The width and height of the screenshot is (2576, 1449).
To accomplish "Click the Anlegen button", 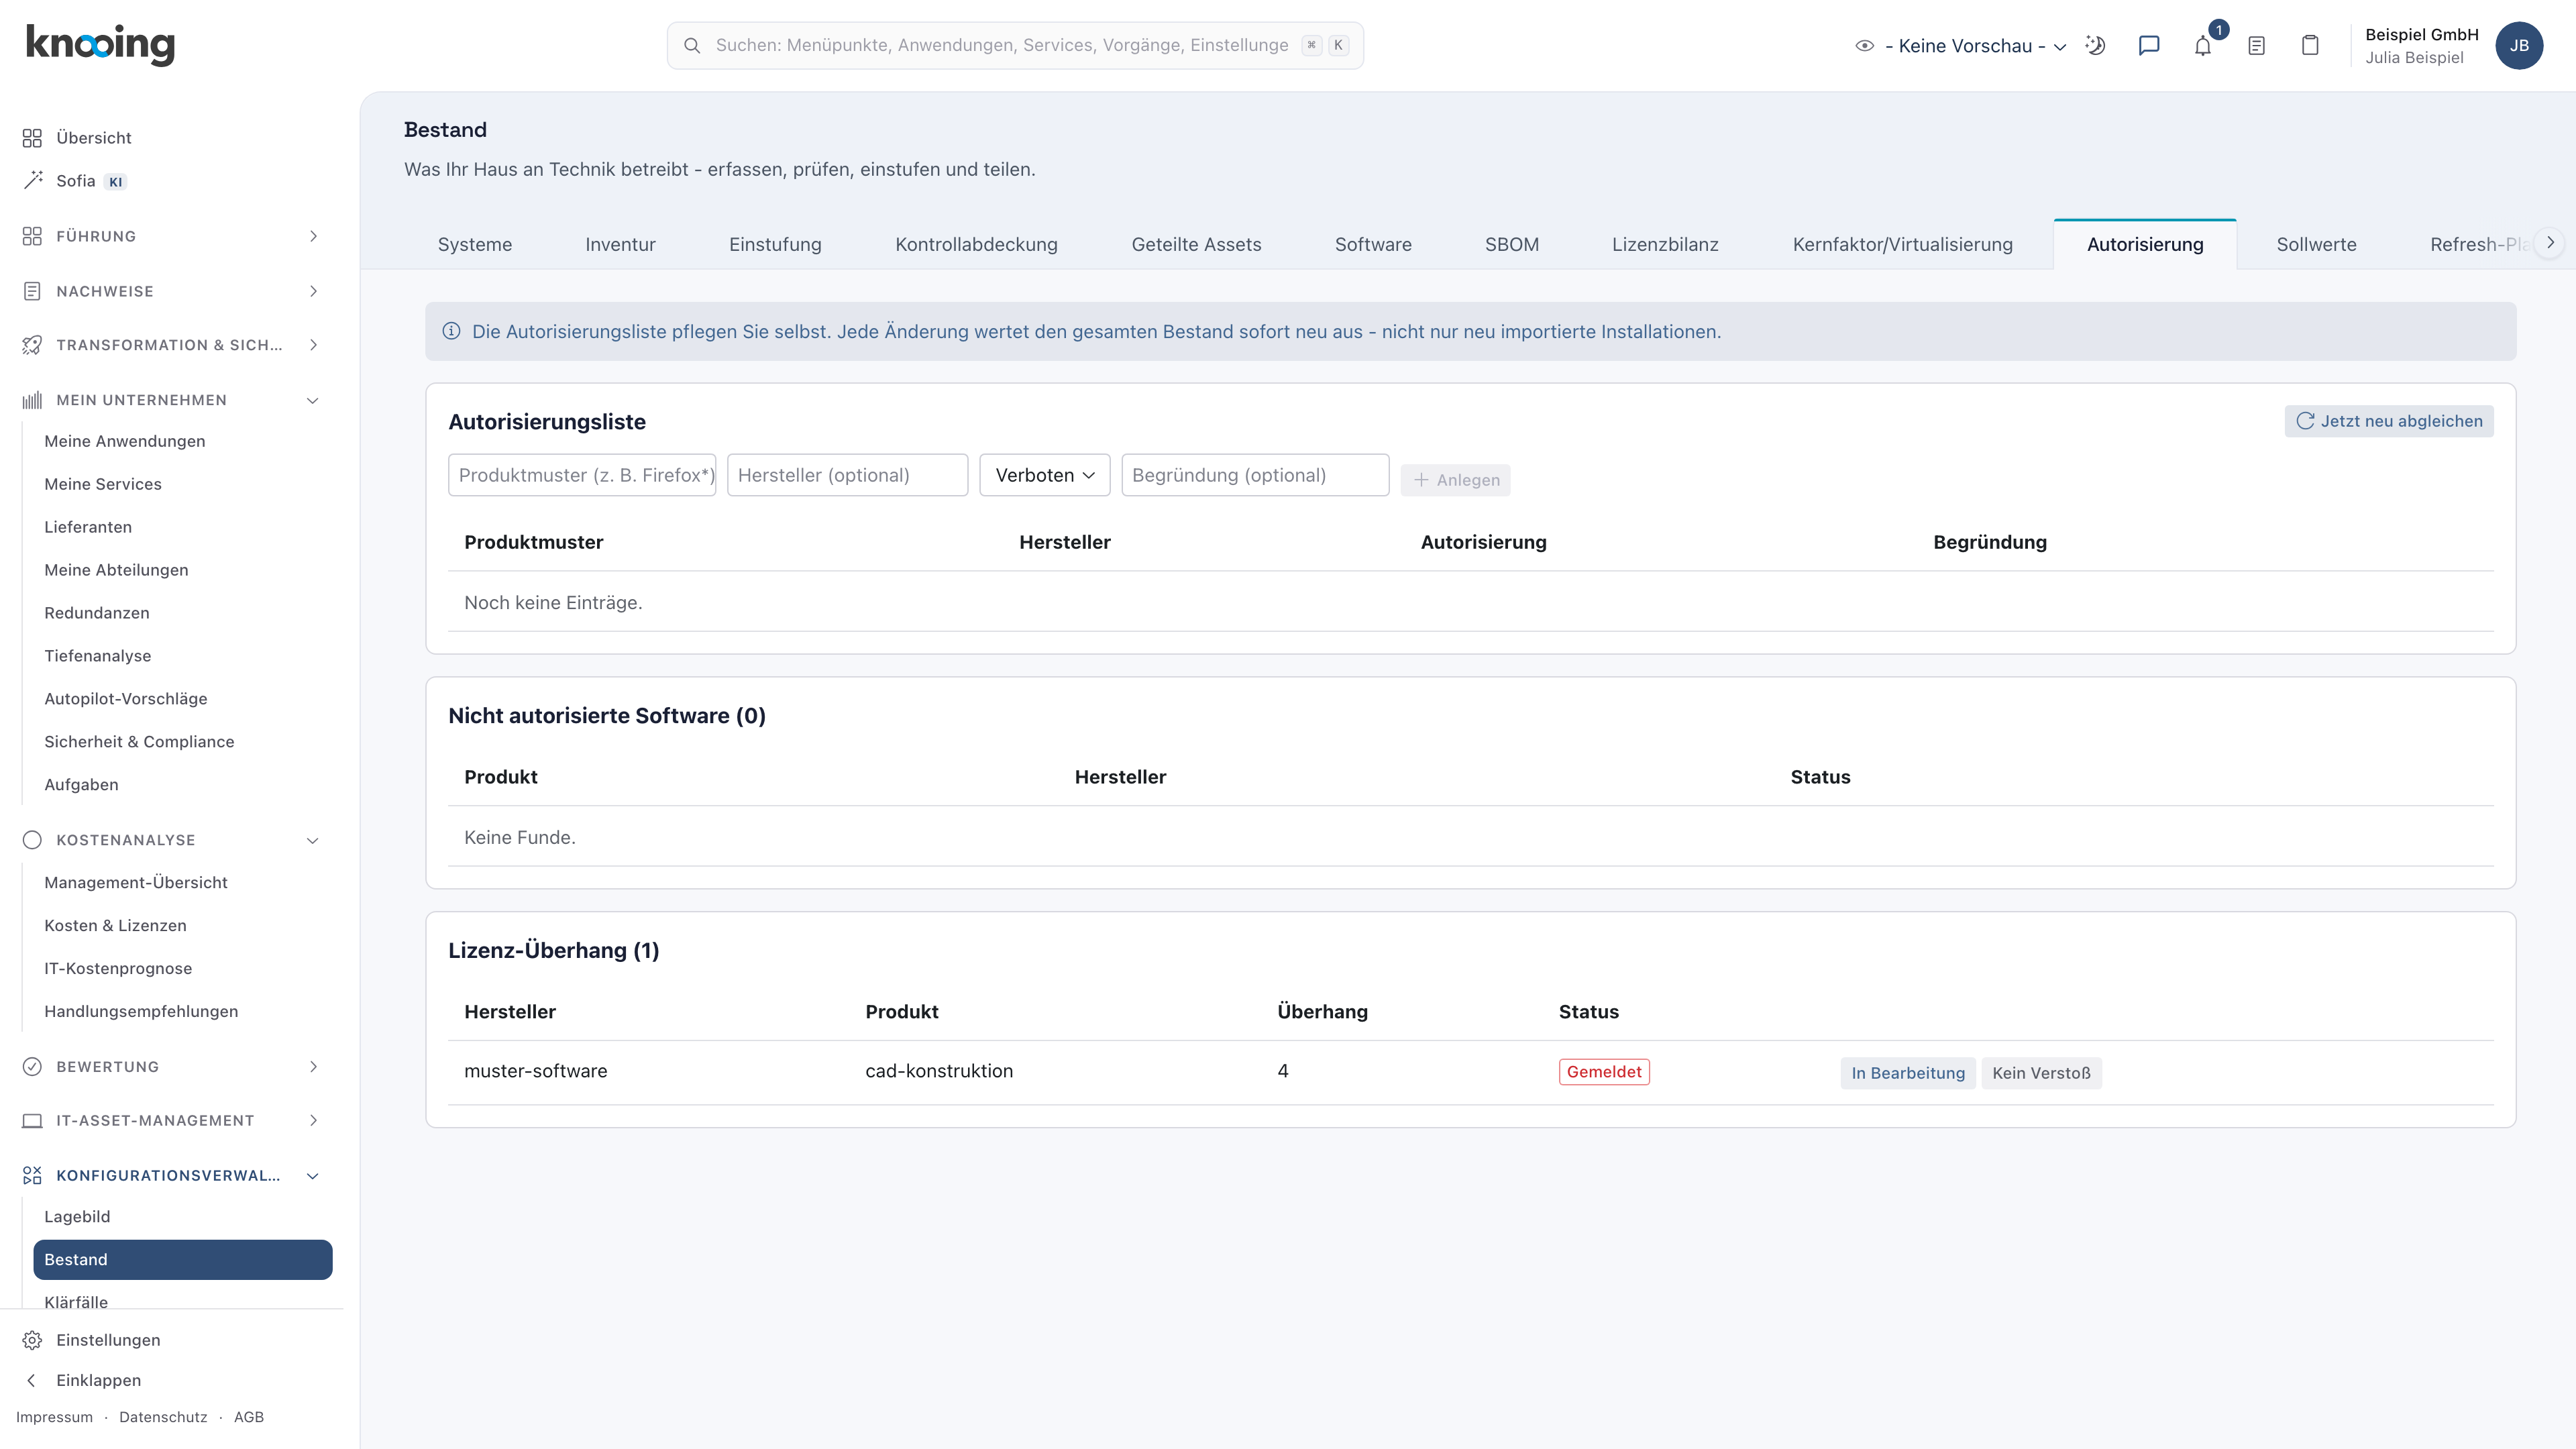I will point(1455,480).
